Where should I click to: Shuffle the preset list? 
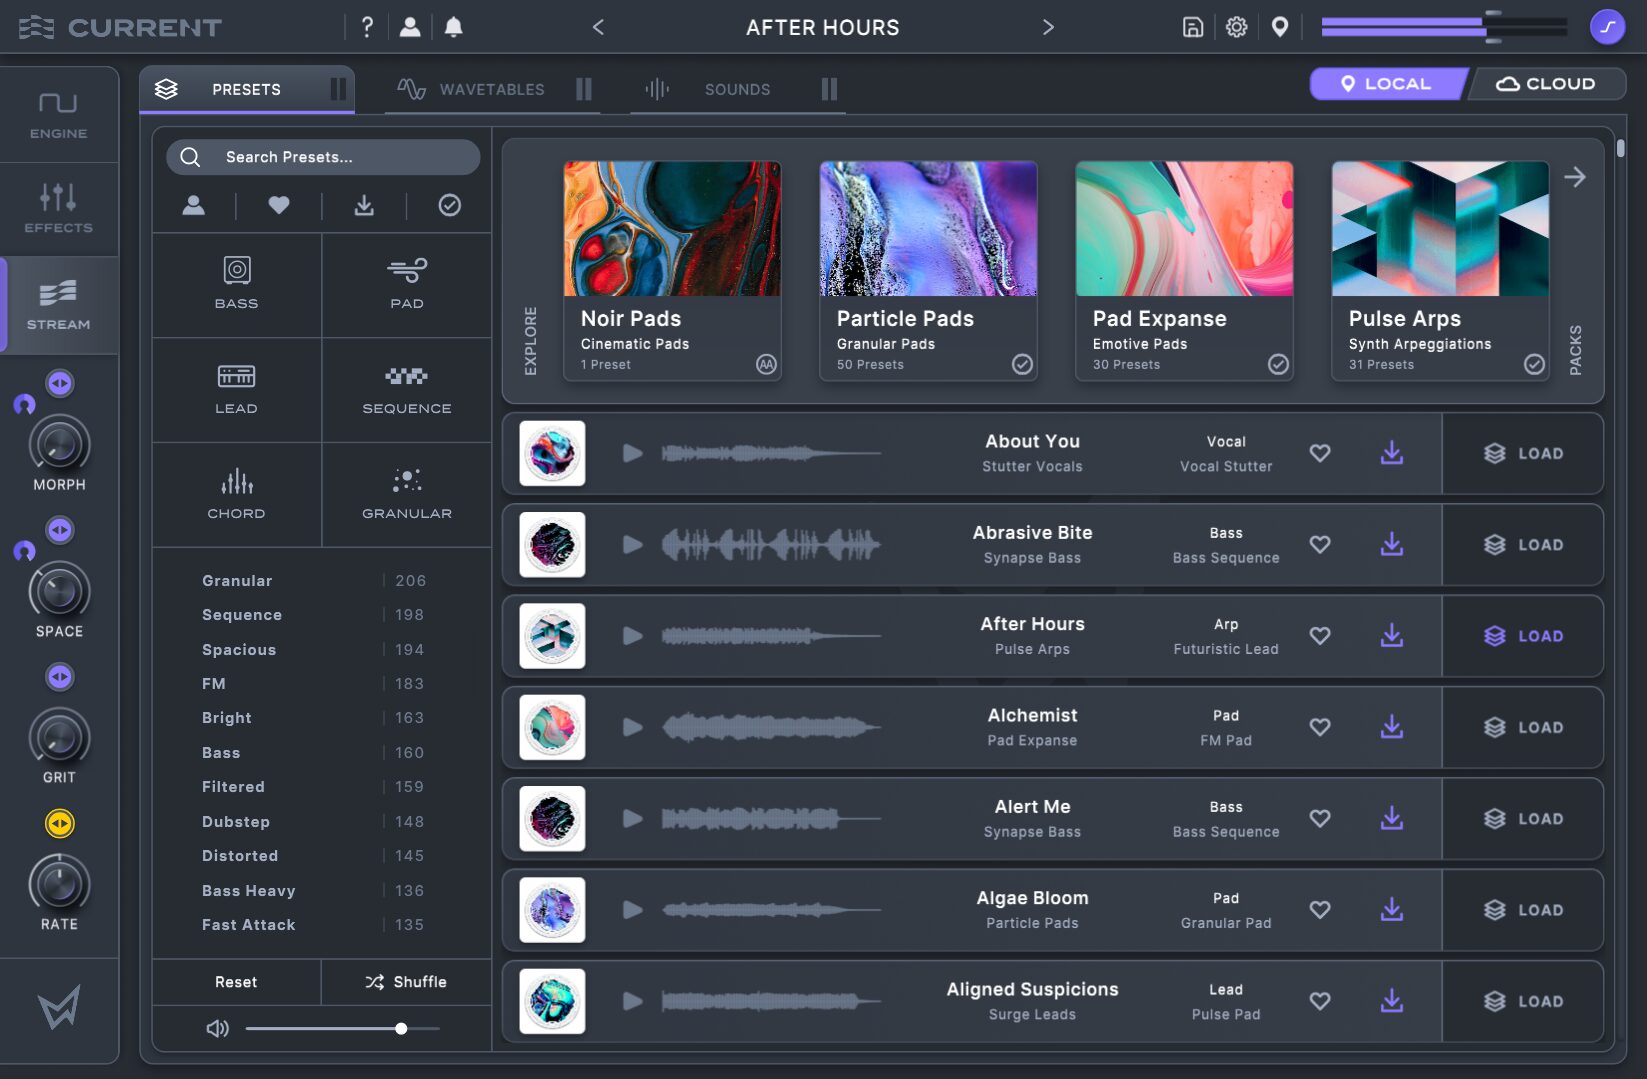[406, 982]
